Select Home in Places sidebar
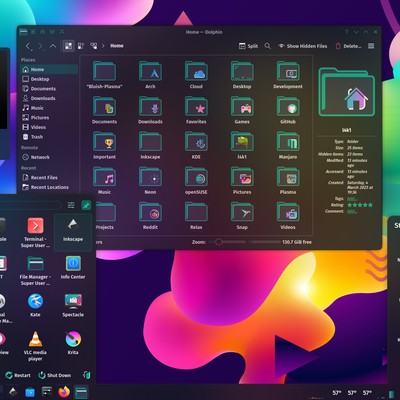 (49, 69)
